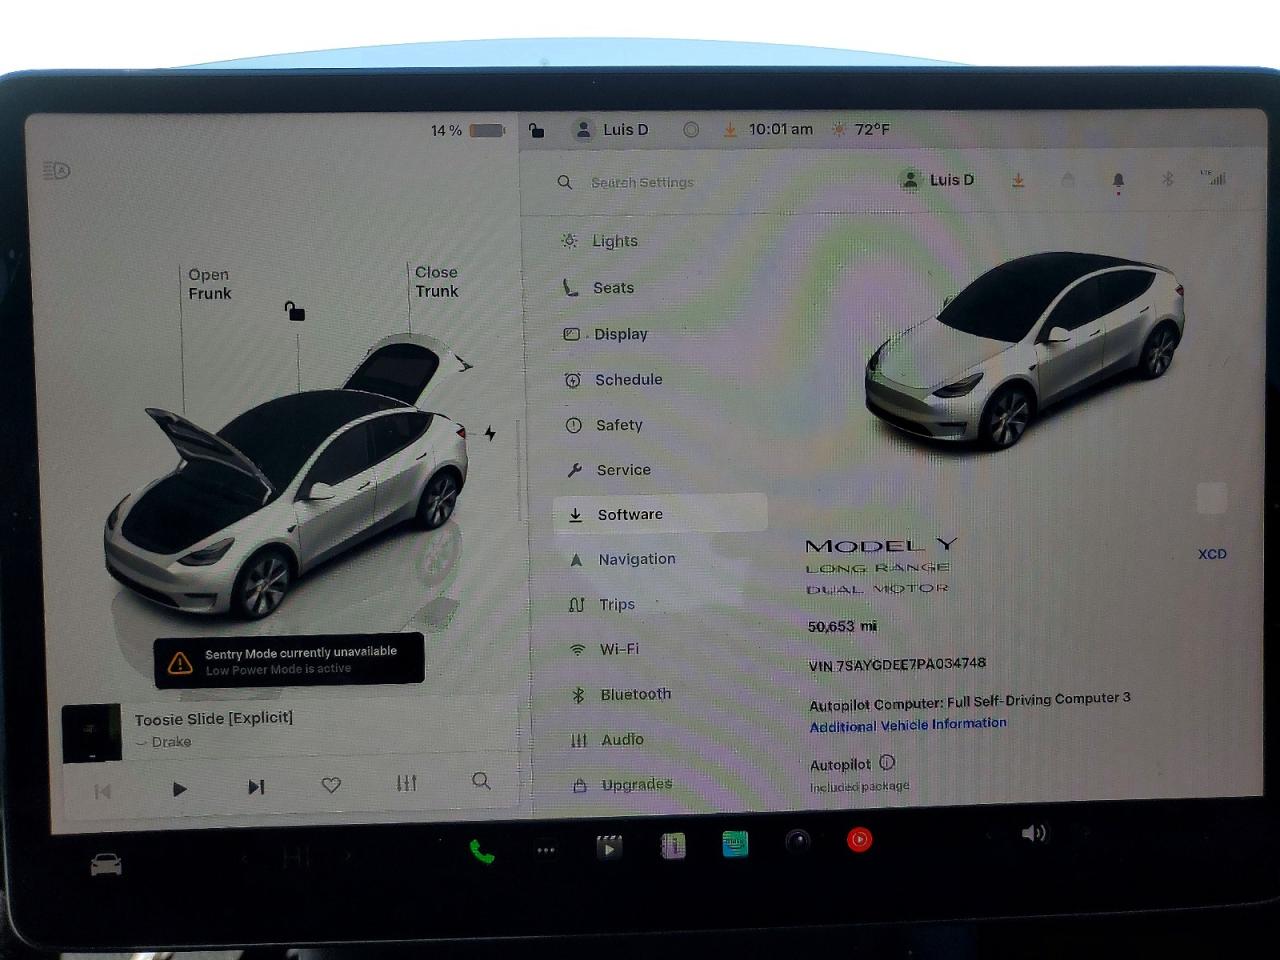This screenshot has width=1280, height=960.
Task: Tap Close Trunk
Action: (437, 282)
